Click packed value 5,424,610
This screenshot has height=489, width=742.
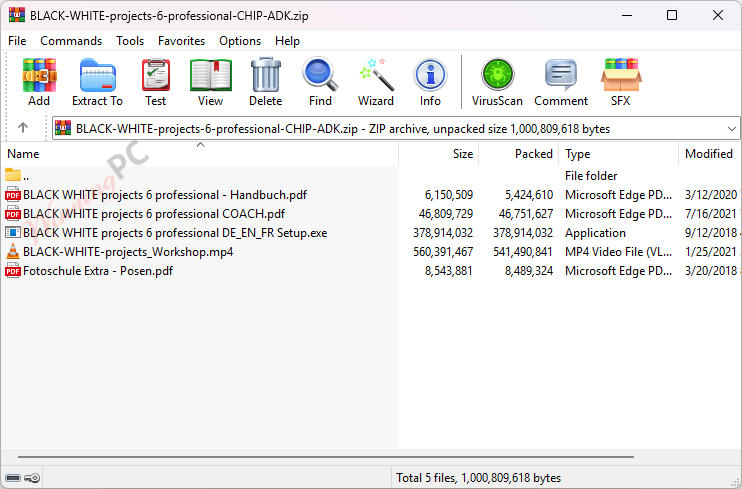click(529, 195)
